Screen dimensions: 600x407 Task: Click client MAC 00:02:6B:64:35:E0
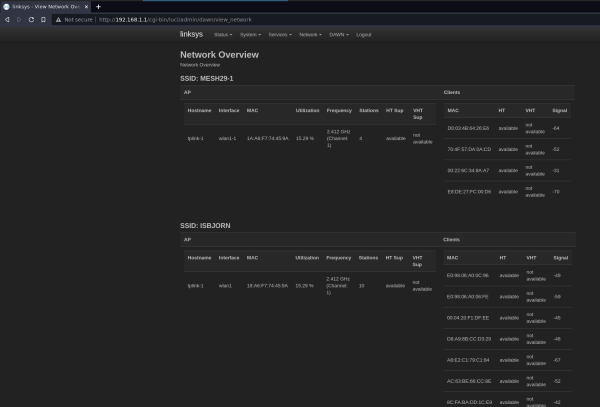pos(468,128)
